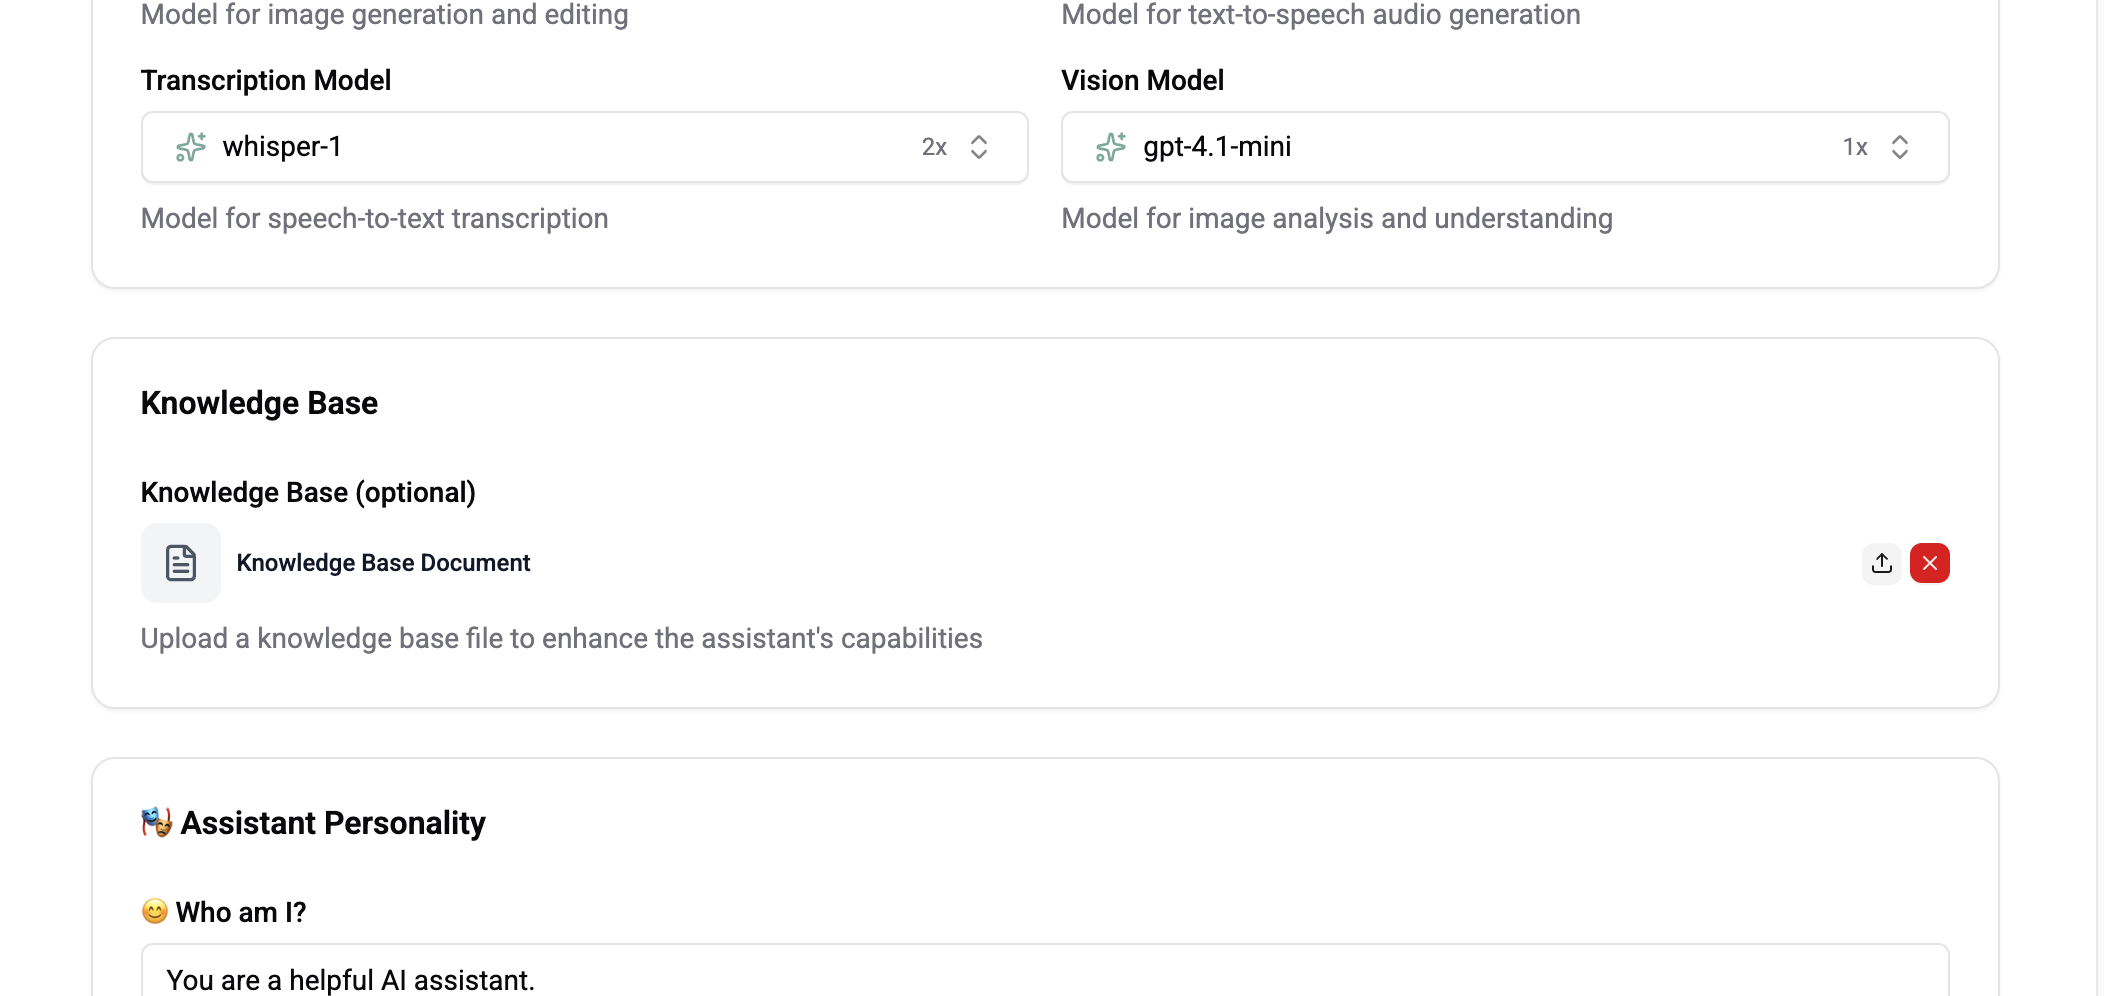Click the sparkle icon beside gpt-4.1-mini
Screen dimensions: 2104x996
[1111, 147]
